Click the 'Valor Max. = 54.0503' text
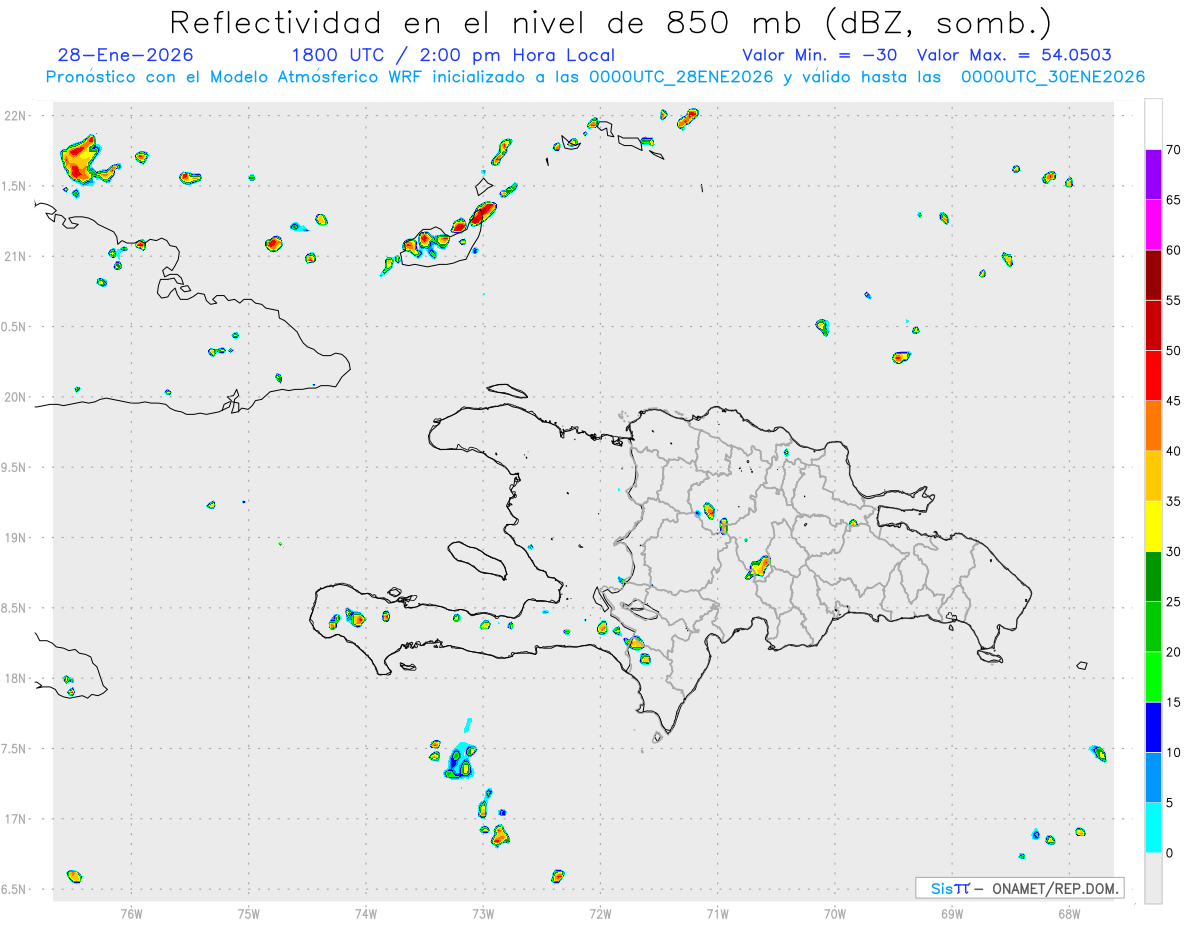The height and width of the screenshot is (927, 1200). (x=1013, y=55)
